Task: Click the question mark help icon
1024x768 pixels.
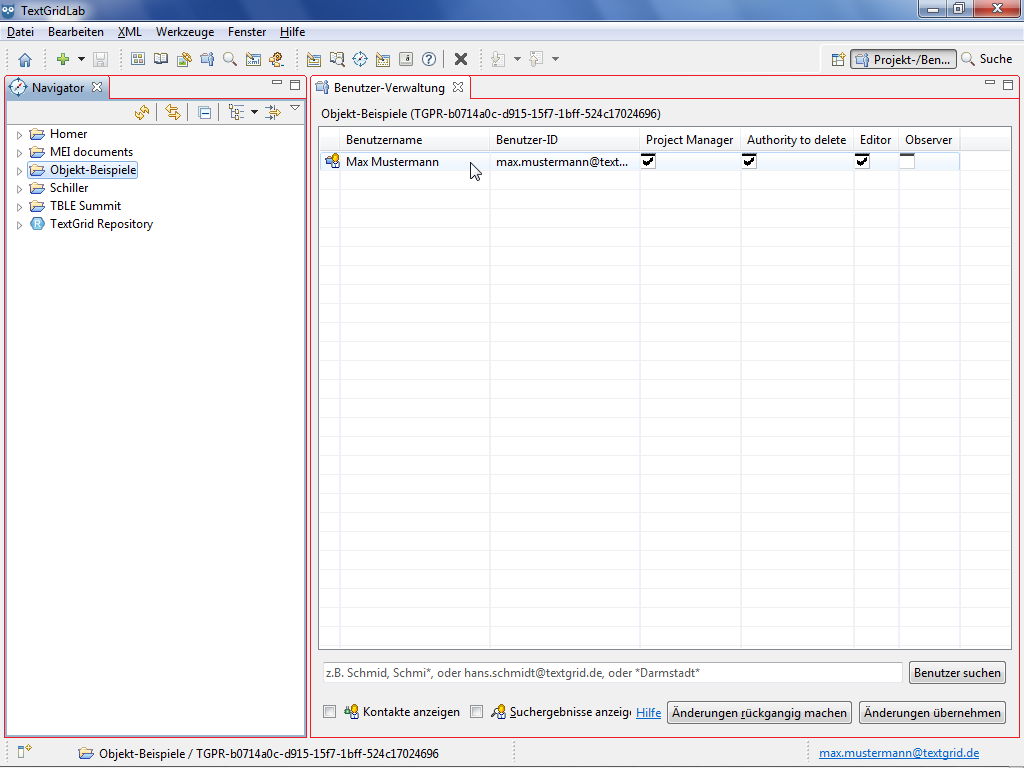Action: pyautogui.click(x=429, y=60)
